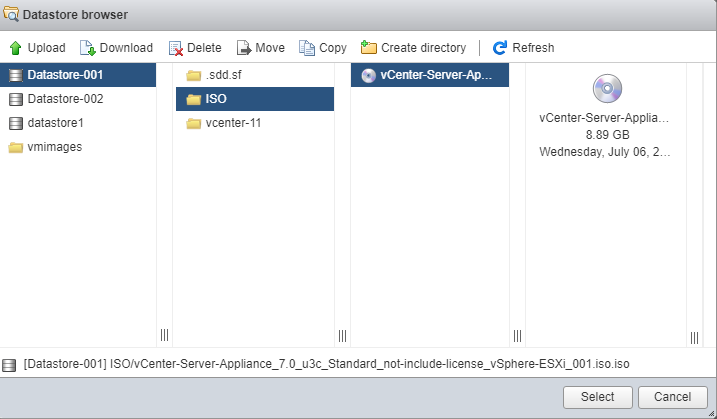The width and height of the screenshot is (717, 419).
Task: Click resize handle after details pane
Action: 695,338
